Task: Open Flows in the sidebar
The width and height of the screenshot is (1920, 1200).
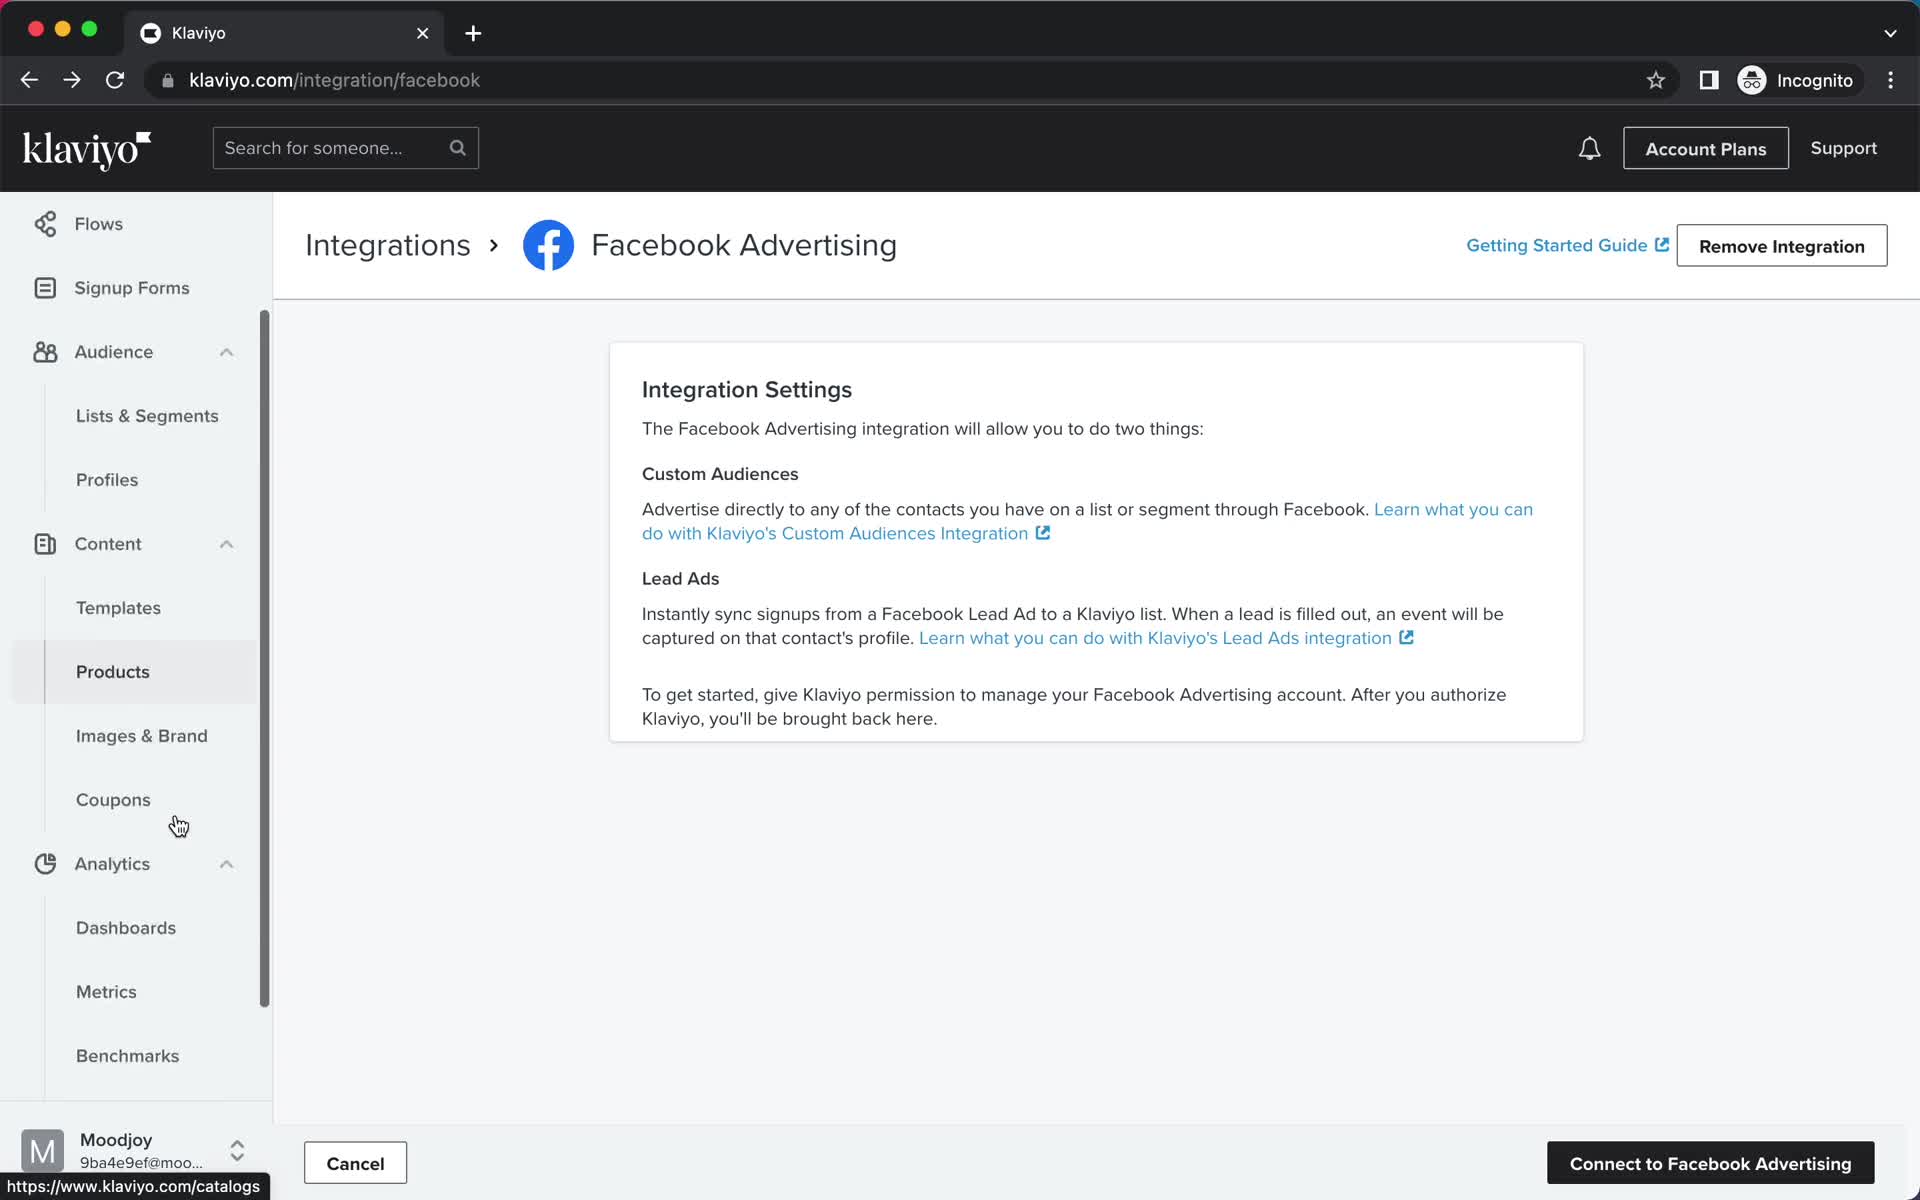Action: [x=98, y=224]
